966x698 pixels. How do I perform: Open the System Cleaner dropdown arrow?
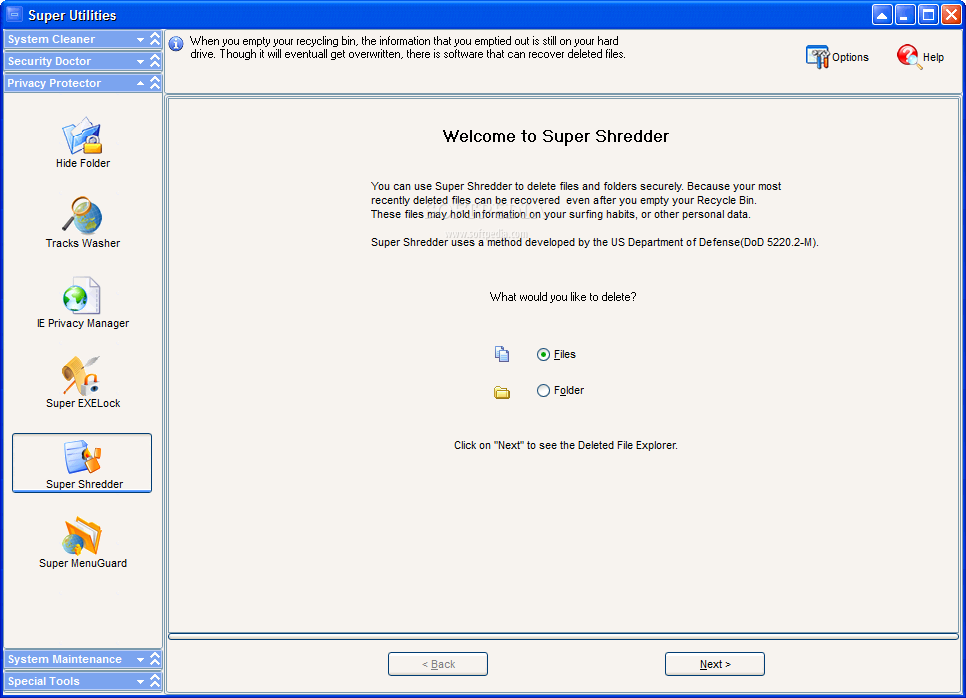[140, 39]
